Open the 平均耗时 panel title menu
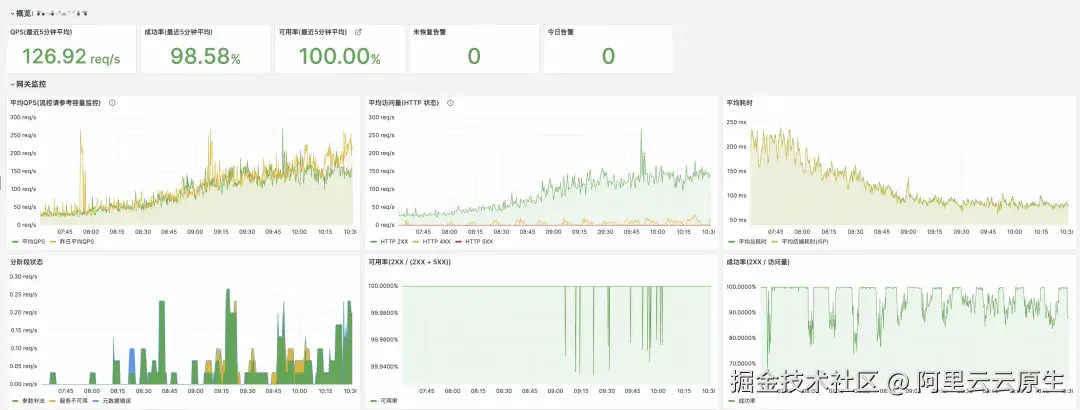Screen dimensions: 1080x410 click(x=739, y=103)
